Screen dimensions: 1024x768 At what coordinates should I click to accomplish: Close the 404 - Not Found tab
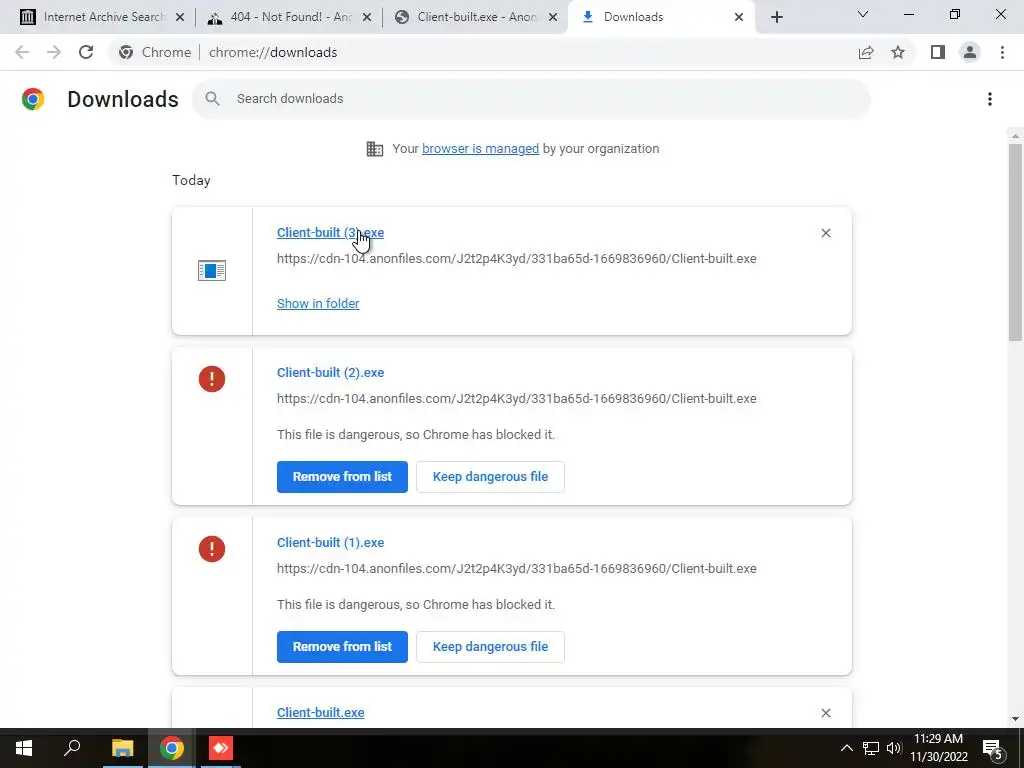pos(367,17)
